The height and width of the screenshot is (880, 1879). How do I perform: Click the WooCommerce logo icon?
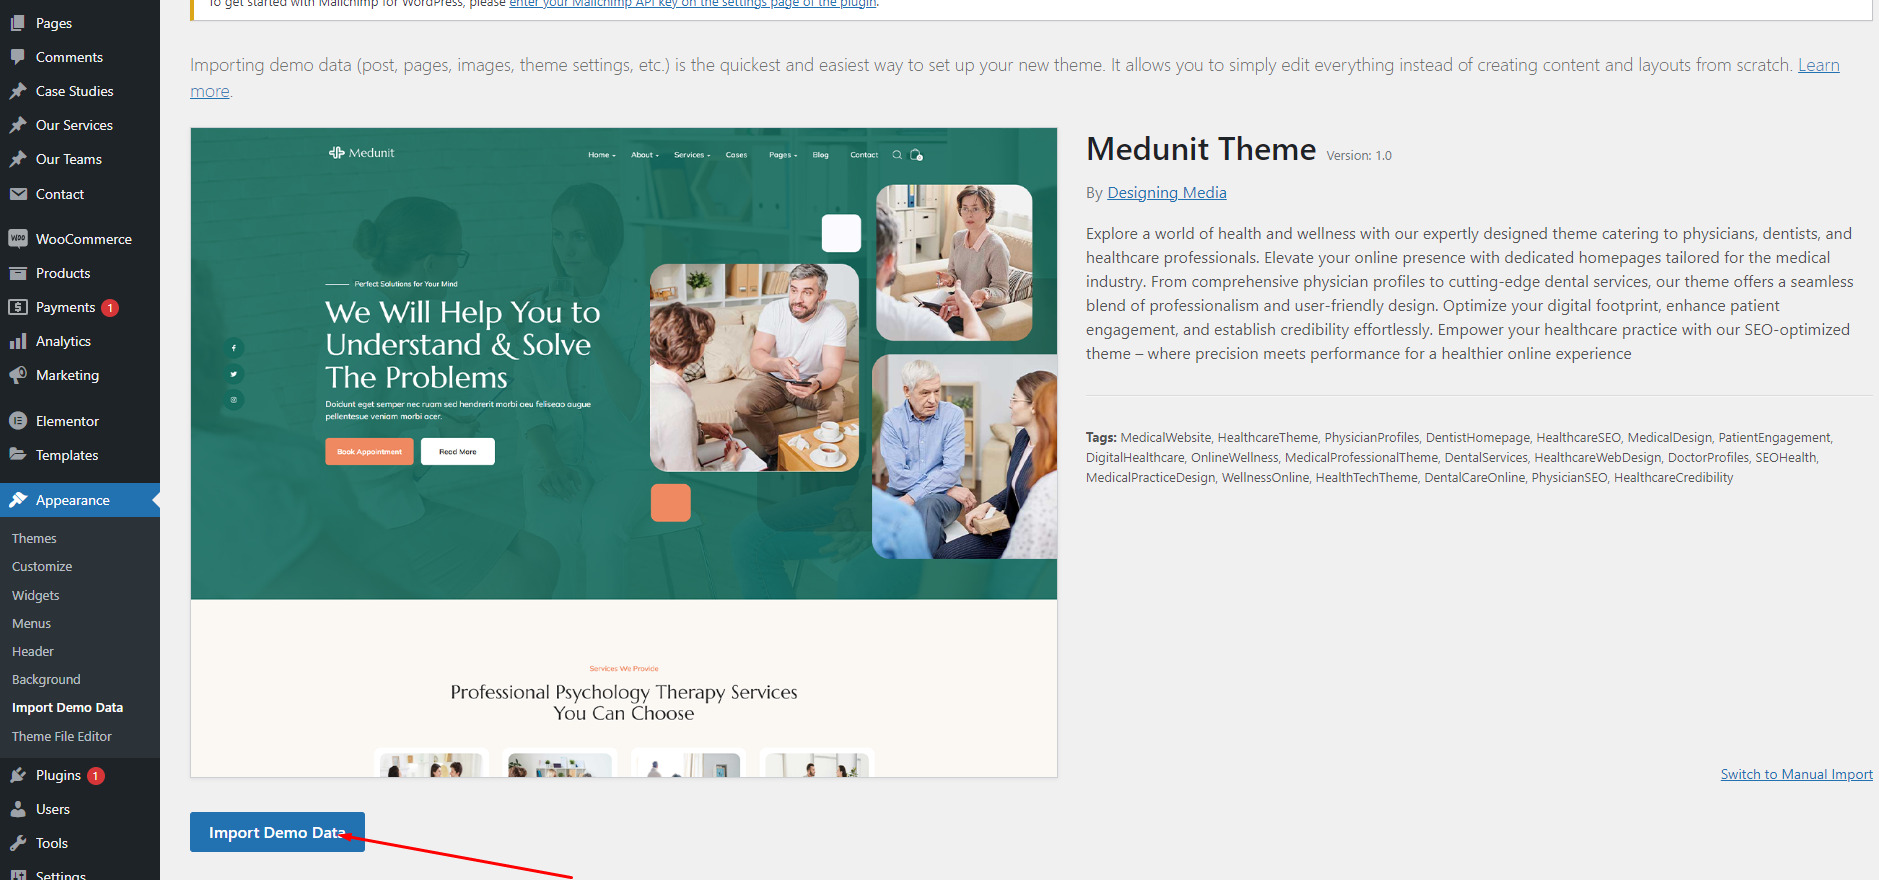[x=18, y=239]
